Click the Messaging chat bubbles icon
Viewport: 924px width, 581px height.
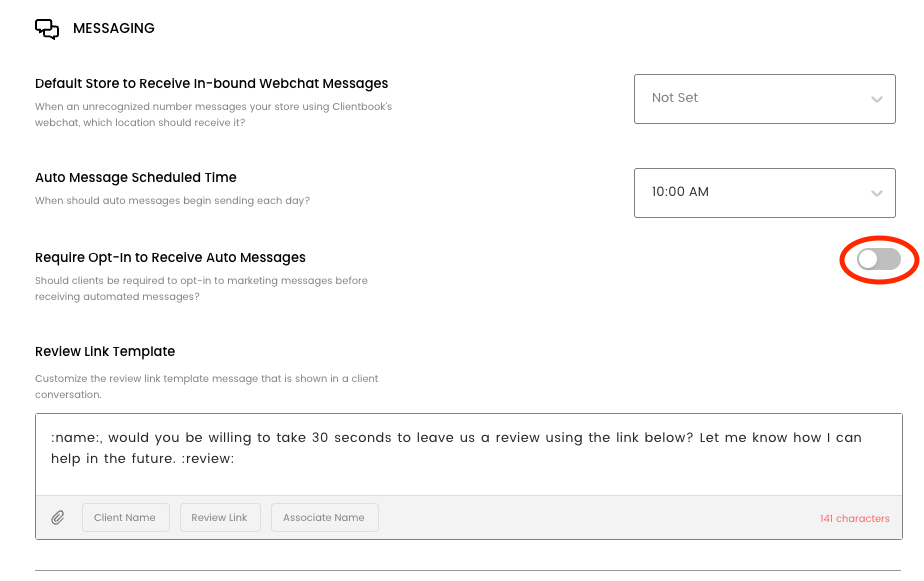(47, 29)
